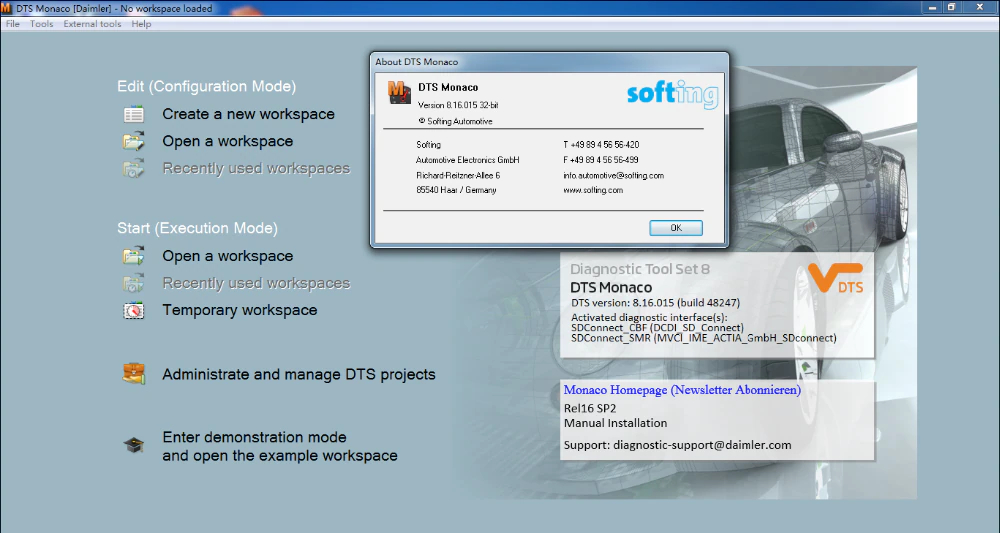Image resolution: width=1000 pixels, height=533 pixels.
Task: Click the Create a new workspace icon
Action: (x=134, y=114)
